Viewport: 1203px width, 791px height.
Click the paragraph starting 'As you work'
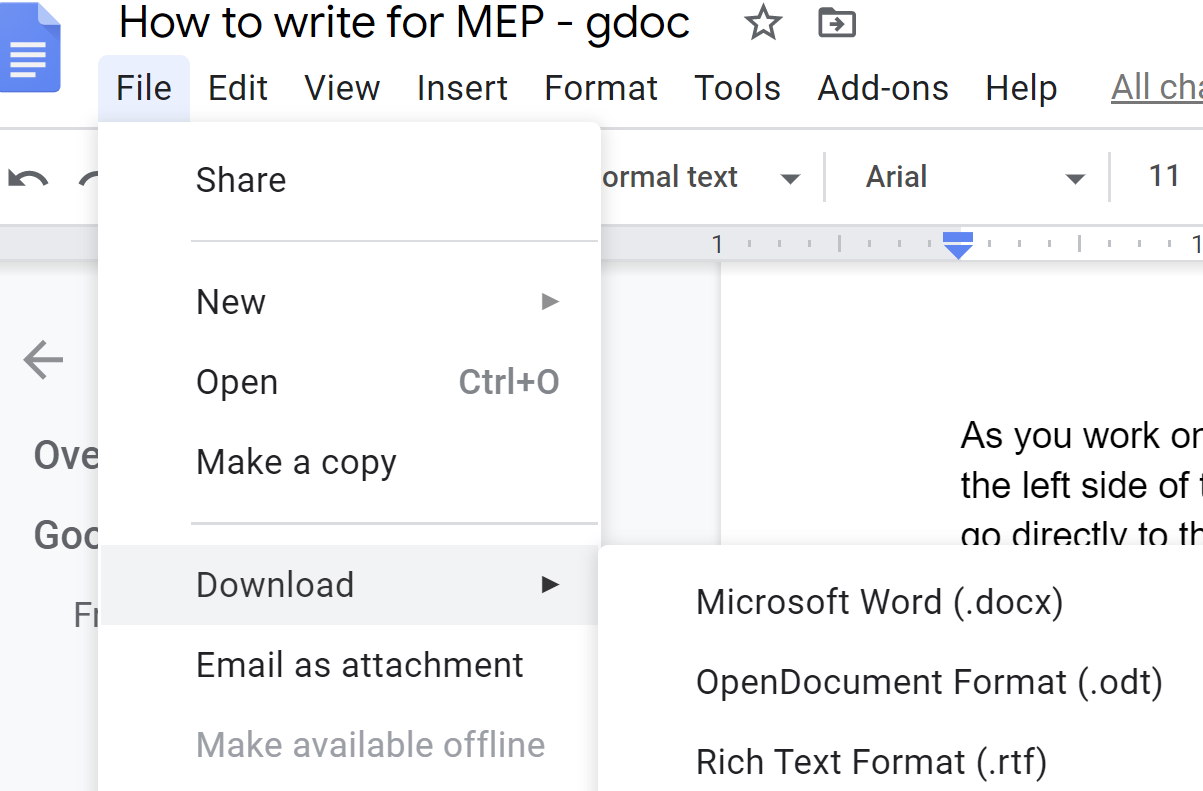(x=1081, y=485)
